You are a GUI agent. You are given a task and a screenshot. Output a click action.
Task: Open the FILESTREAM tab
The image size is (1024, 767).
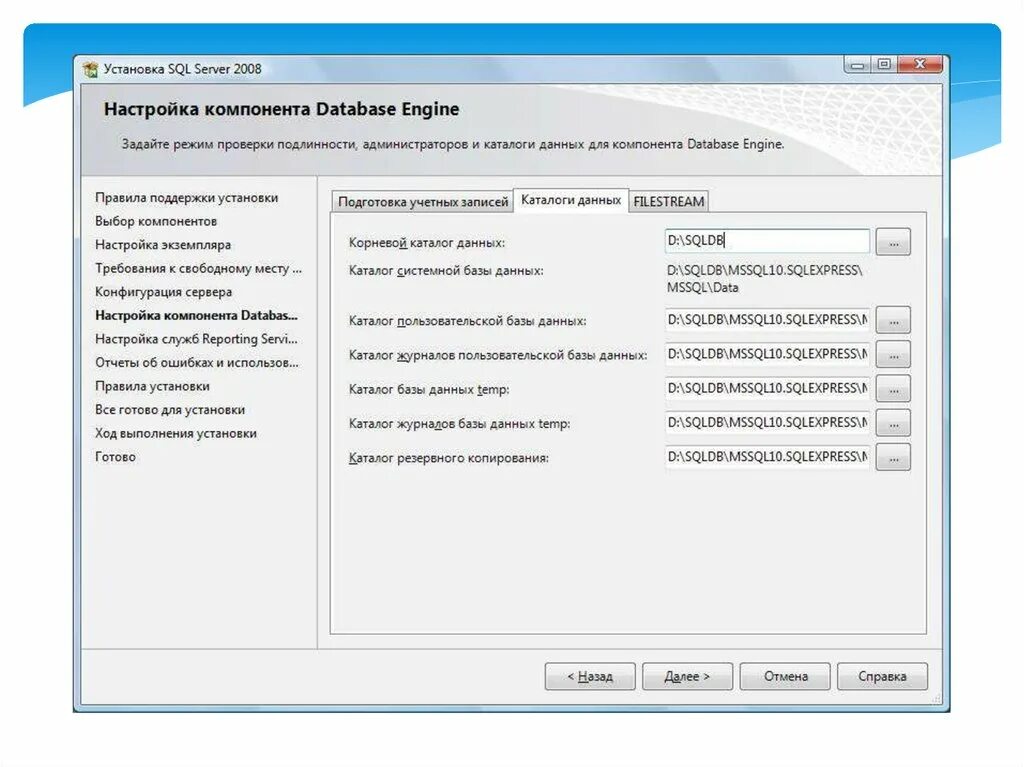[669, 202]
